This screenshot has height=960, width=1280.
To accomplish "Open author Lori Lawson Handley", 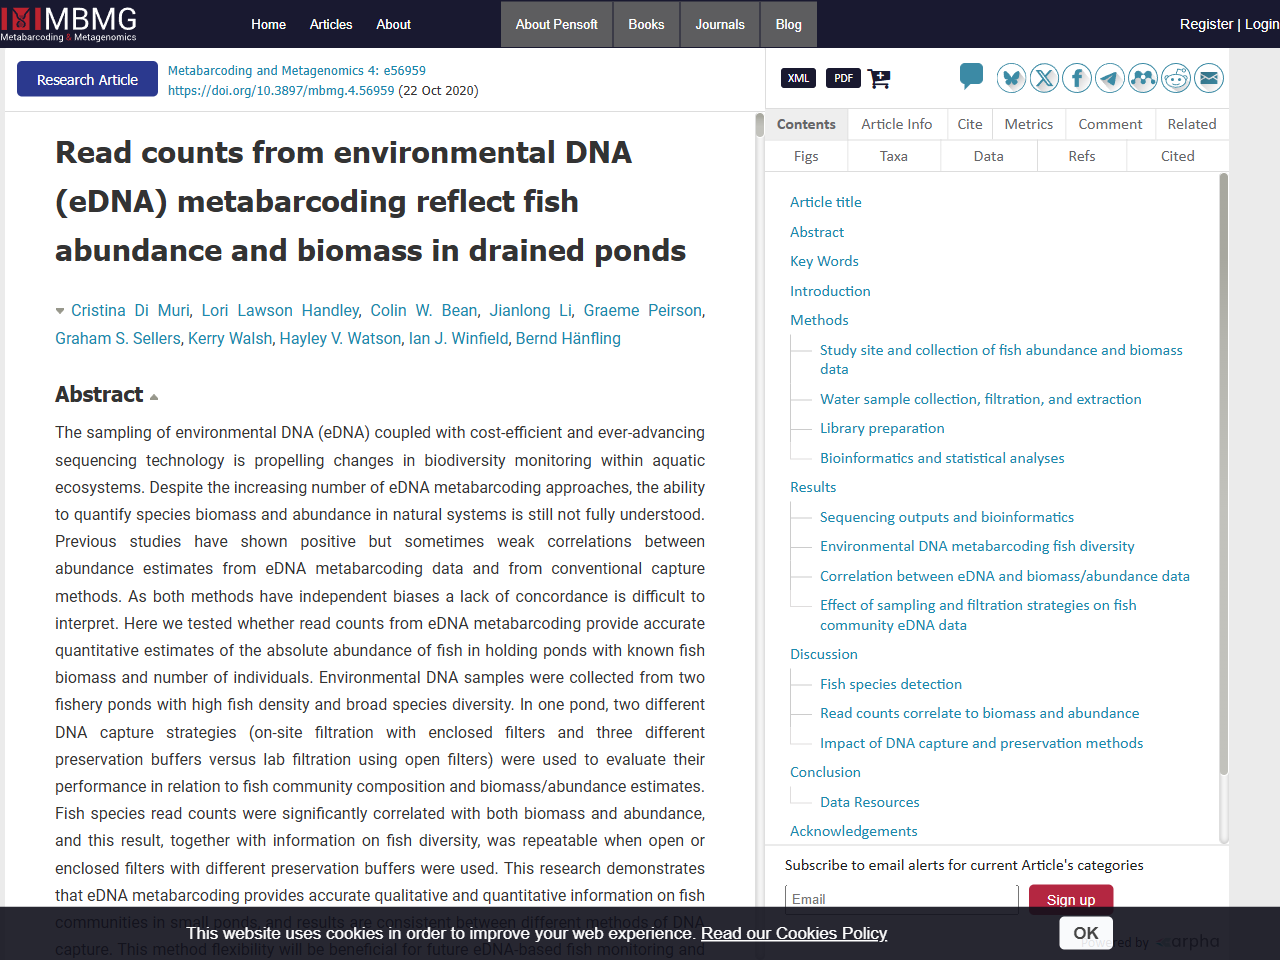I will (280, 311).
